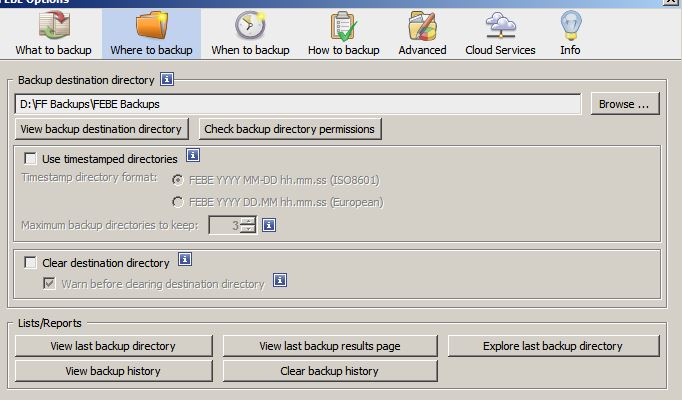Go to the Advanced tab
This screenshot has height=400, width=682.
click(x=422, y=34)
